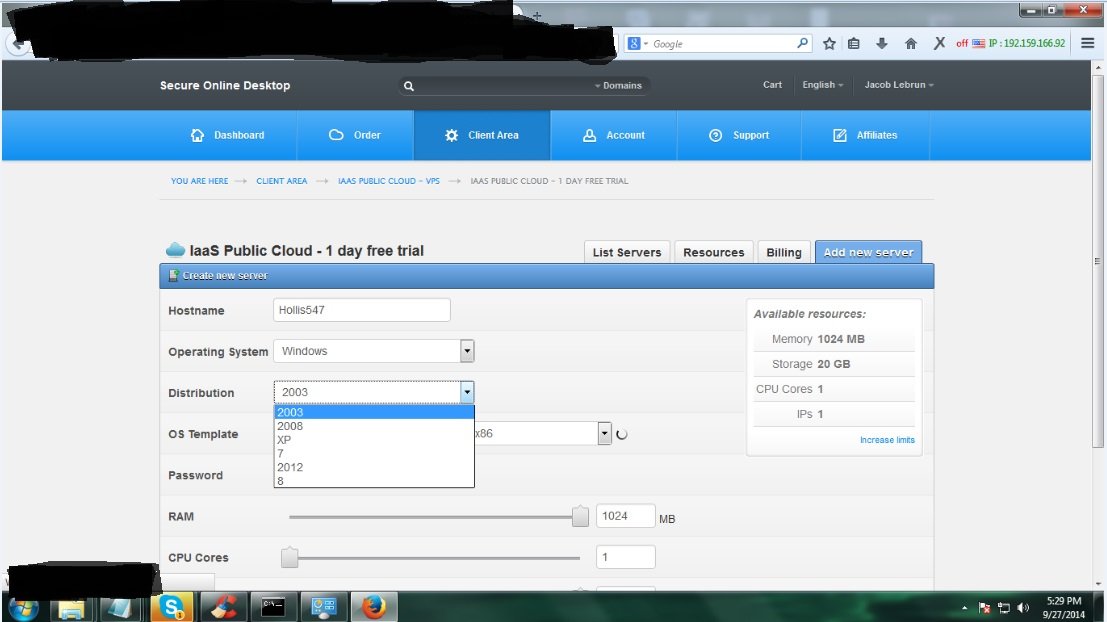Choose 2008 in Distribution list
The height and width of the screenshot is (622, 1107).
point(373,426)
